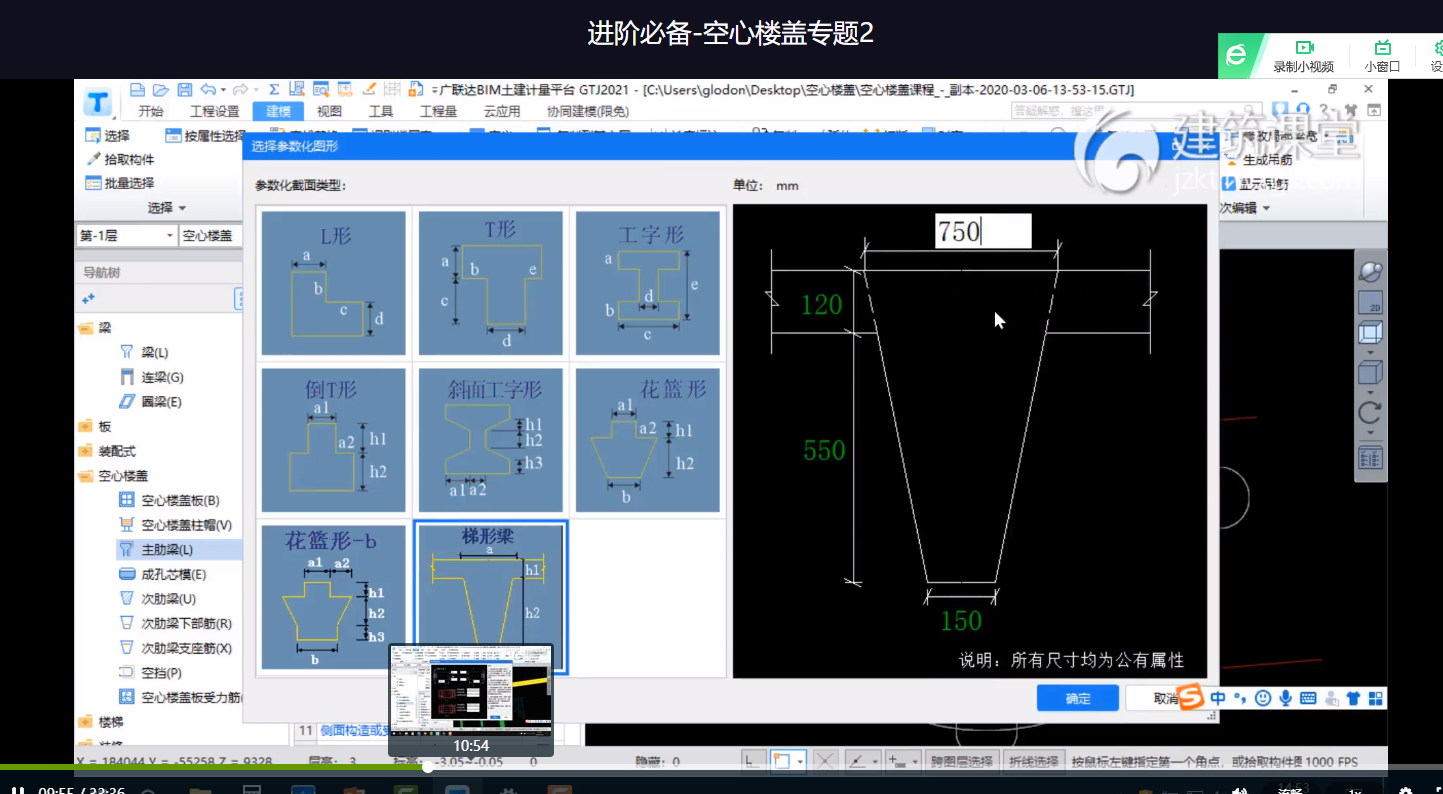The height and width of the screenshot is (794, 1443).
Task: Select 次肋梁支座筋(X) in navigation tree
Action: click(175, 648)
